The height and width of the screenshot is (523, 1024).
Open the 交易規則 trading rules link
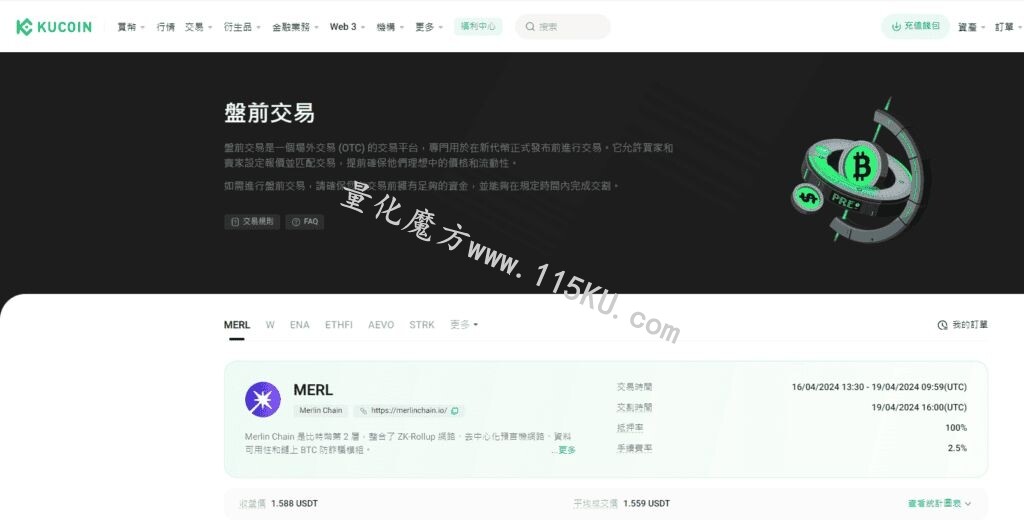[252, 222]
